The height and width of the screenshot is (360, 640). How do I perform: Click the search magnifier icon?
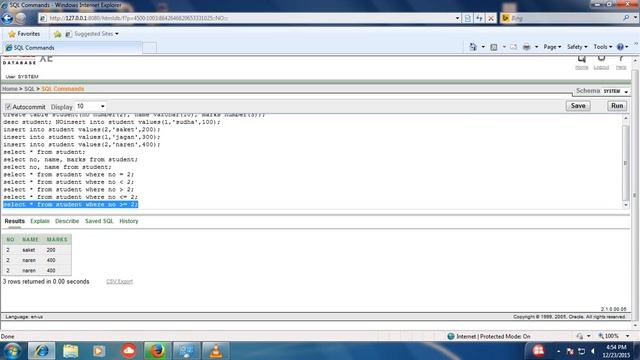[x=626, y=18]
